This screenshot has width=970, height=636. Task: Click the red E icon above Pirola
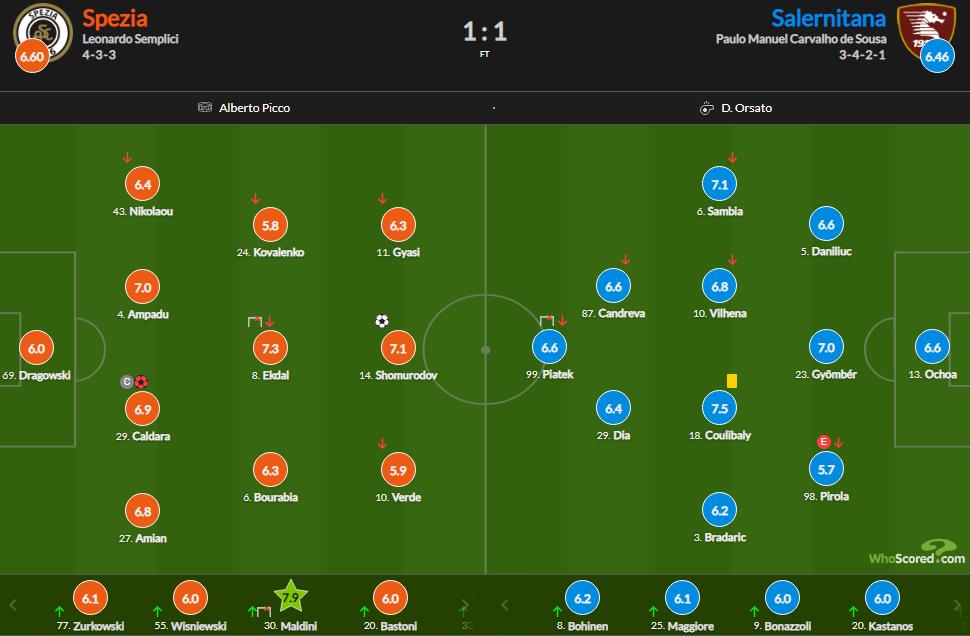tap(823, 442)
